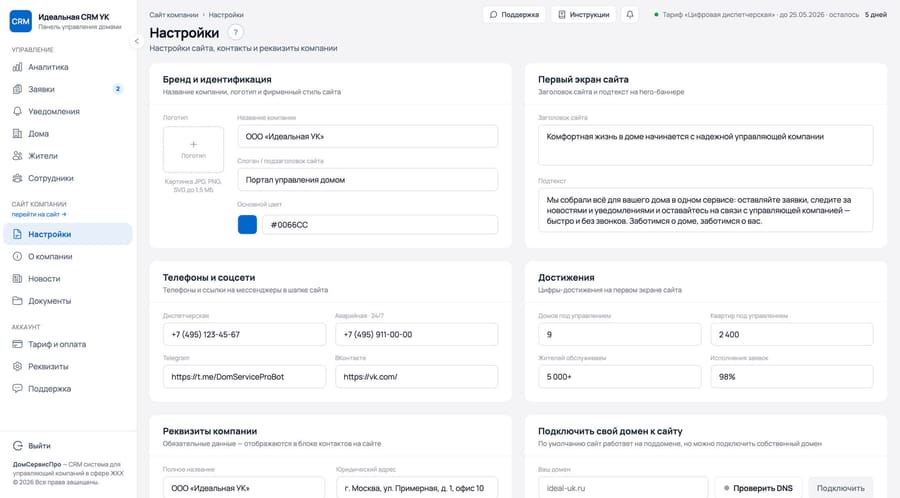Click the Подключить domain button
This screenshot has height=498, width=900.
pos(840,488)
